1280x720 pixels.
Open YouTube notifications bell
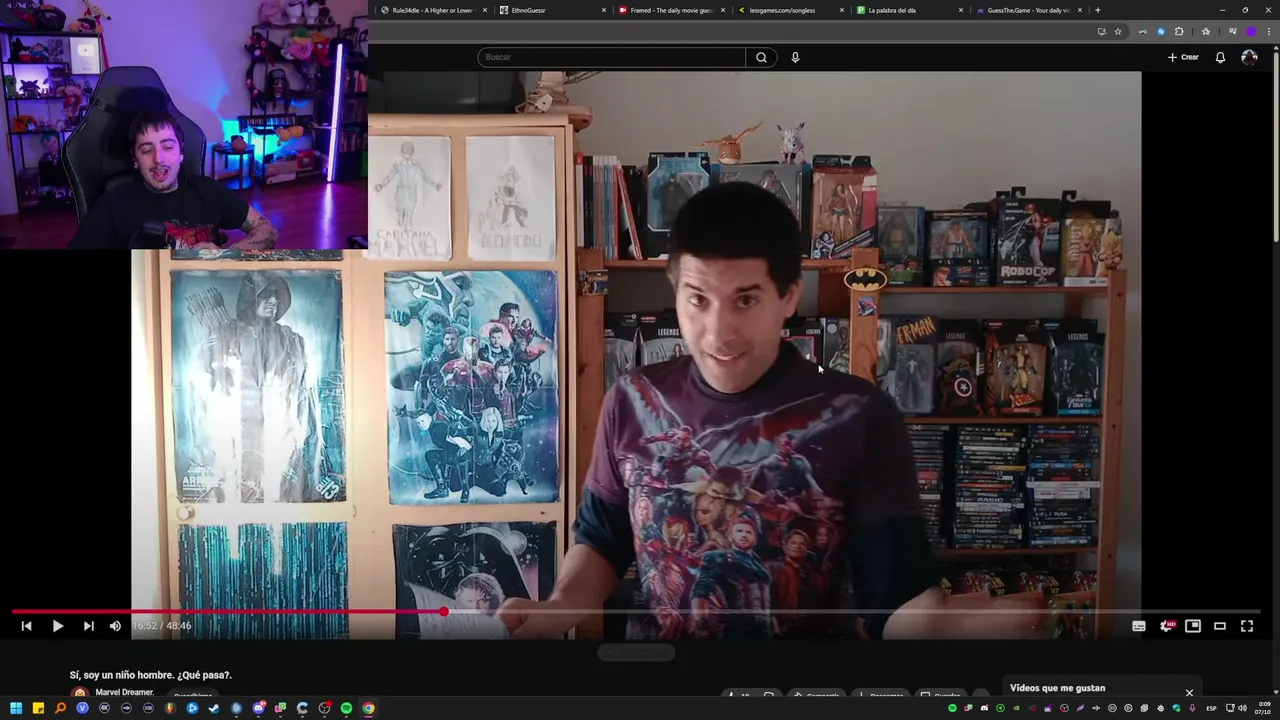point(1220,57)
